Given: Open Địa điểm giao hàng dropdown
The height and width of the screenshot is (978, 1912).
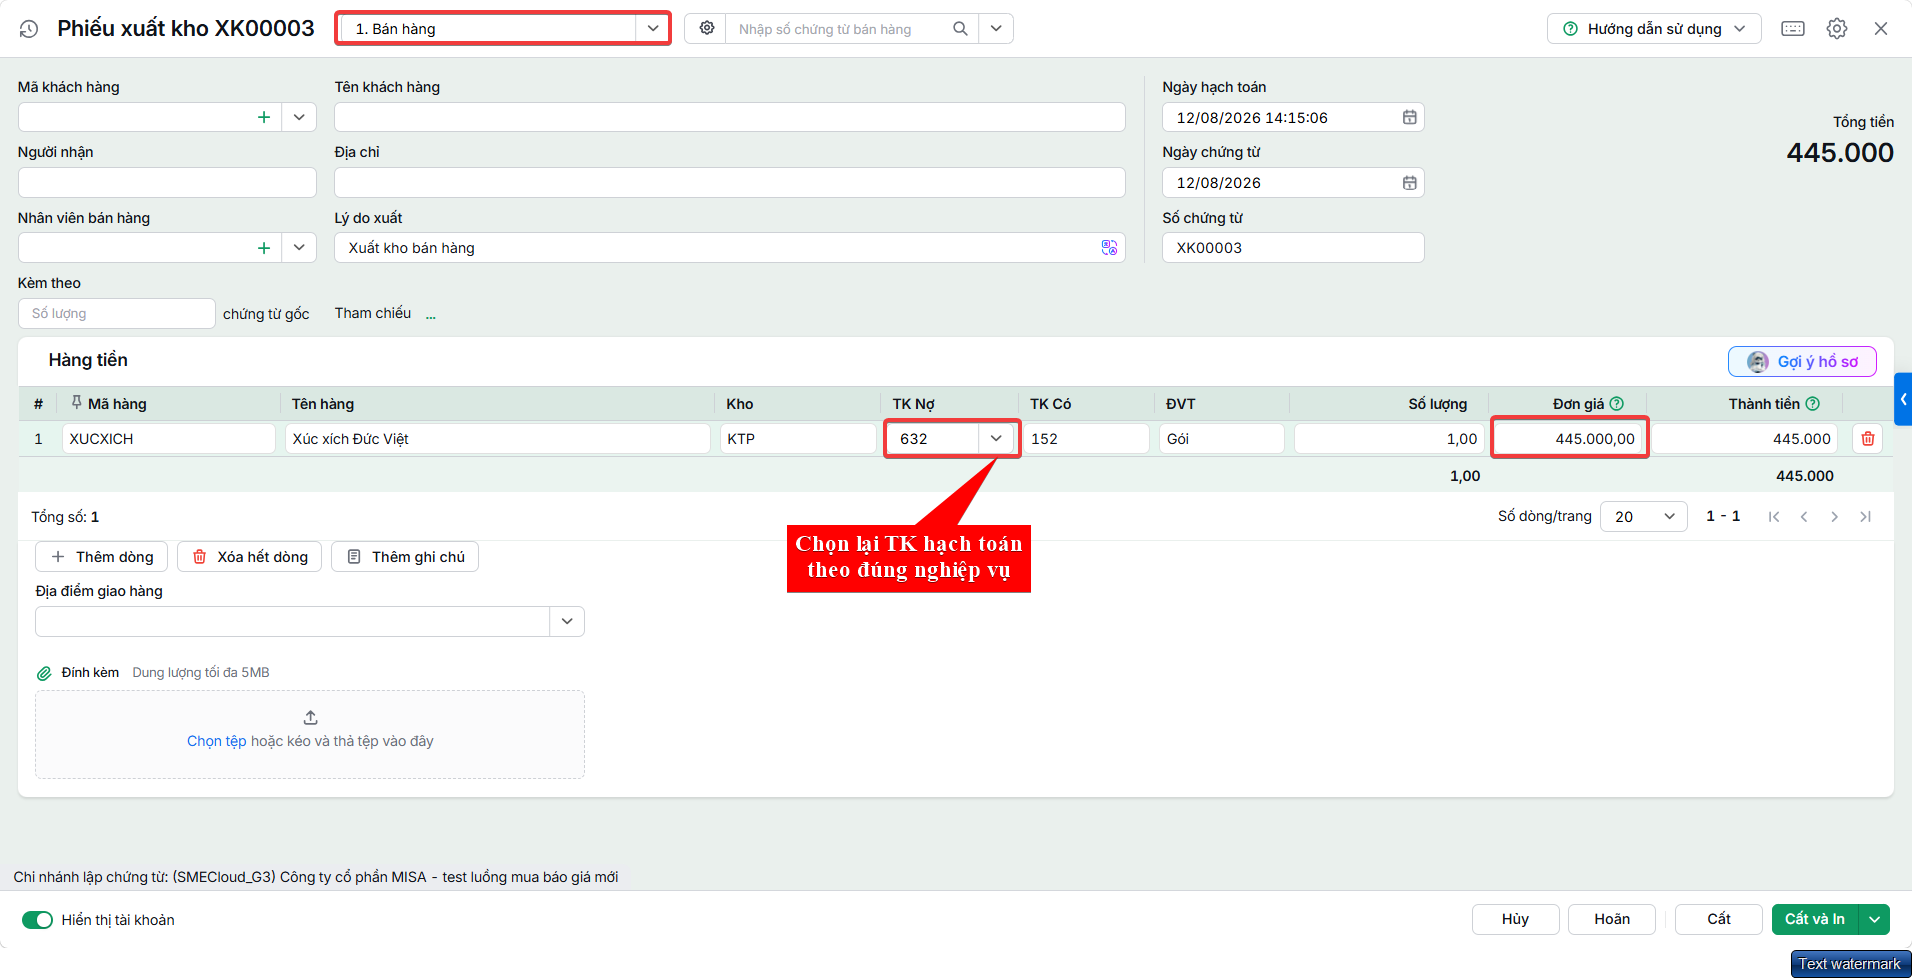Looking at the screenshot, I should pyautogui.click(x=567, y=622).
